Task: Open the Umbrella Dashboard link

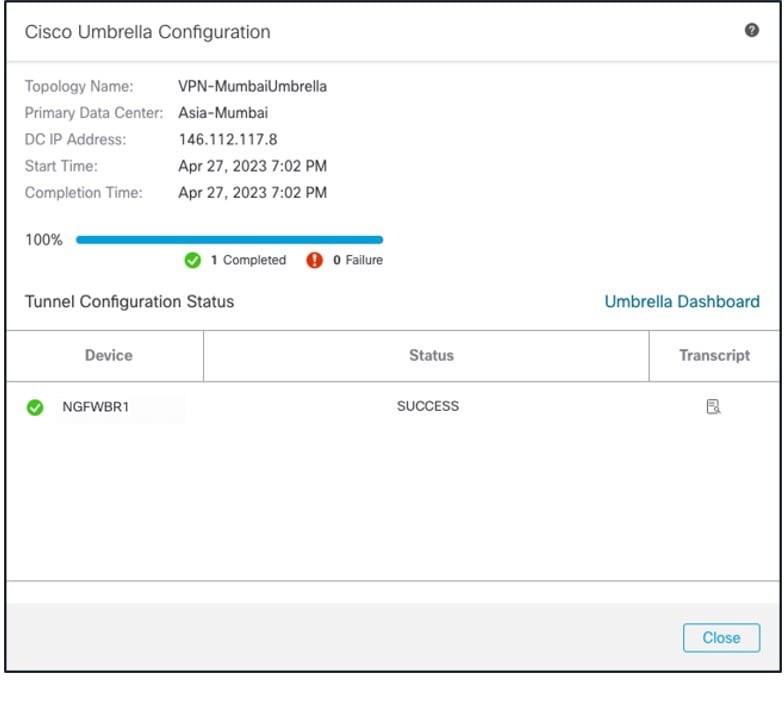Action: 682,302
